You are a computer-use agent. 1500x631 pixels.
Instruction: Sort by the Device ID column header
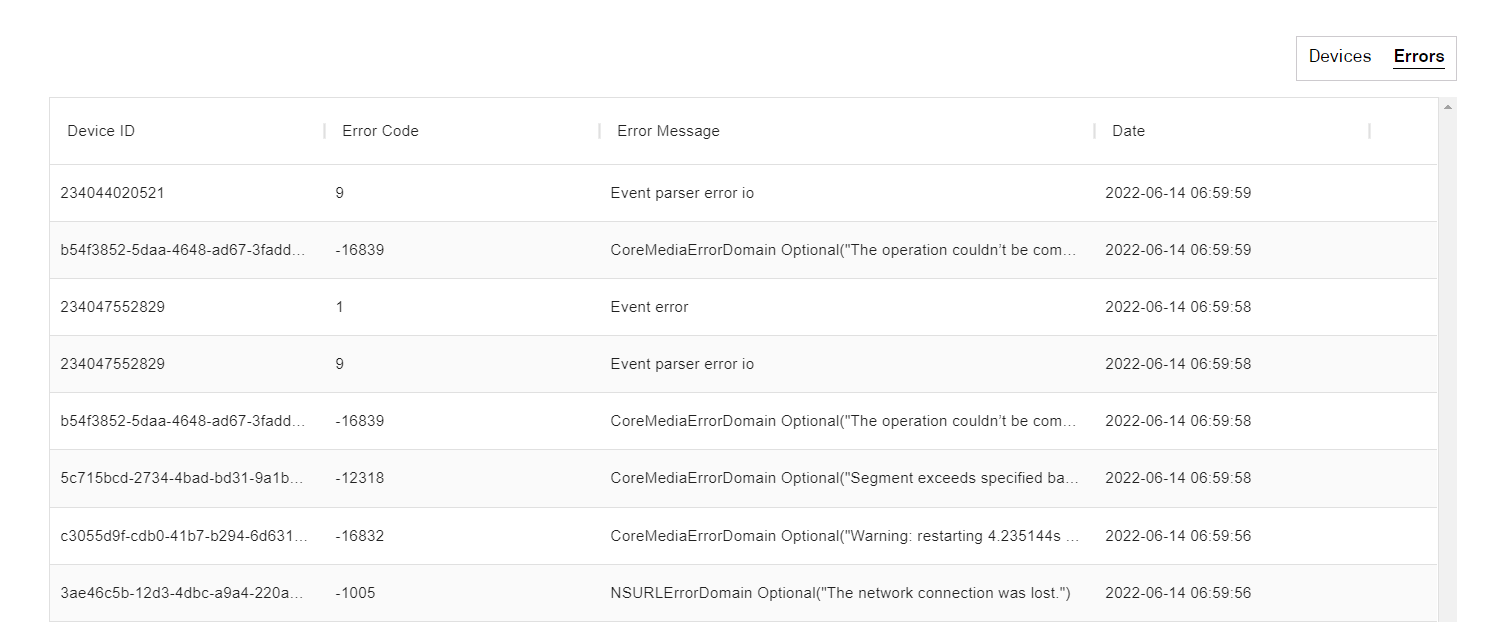(101, 131)
